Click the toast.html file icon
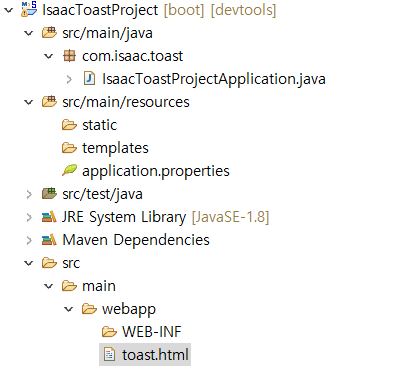Image resolution: width=396 pixels, height=369 pixels. pos(109,355)
